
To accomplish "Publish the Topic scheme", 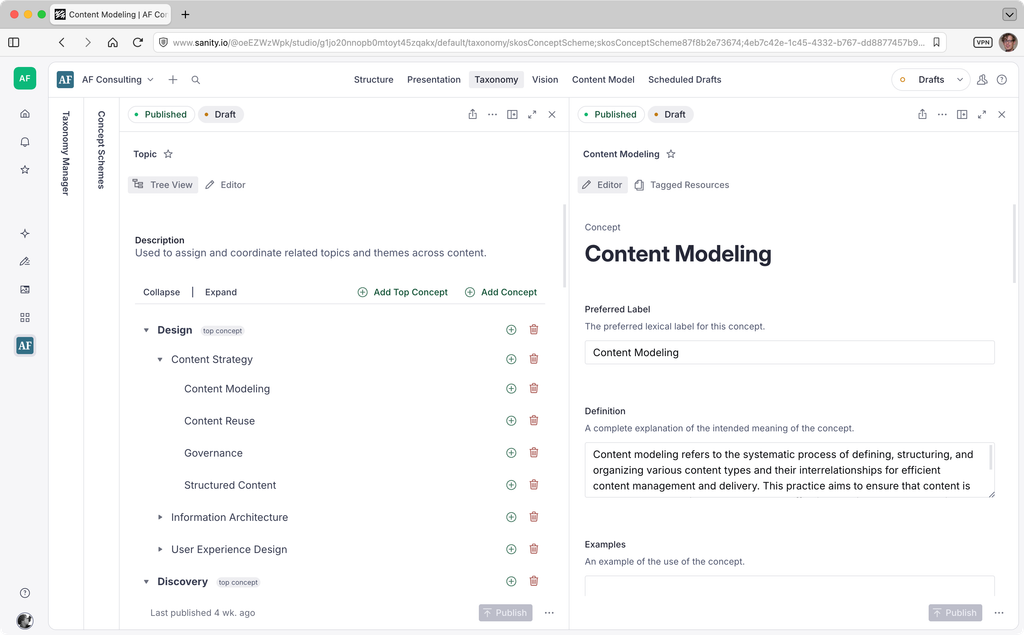I will coord(505,613).
